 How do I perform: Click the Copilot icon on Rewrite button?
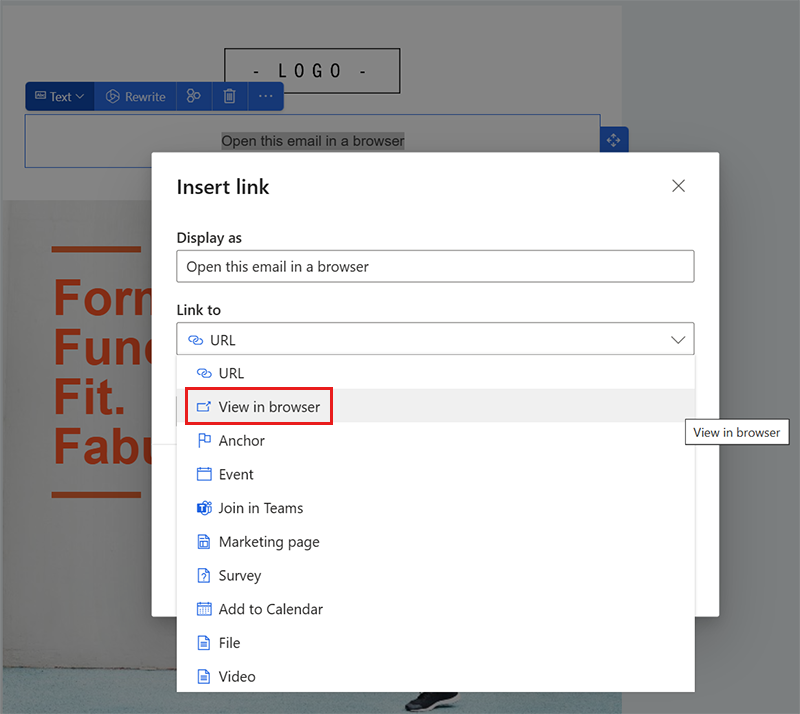pyautogui.click(x=112, y=96)
